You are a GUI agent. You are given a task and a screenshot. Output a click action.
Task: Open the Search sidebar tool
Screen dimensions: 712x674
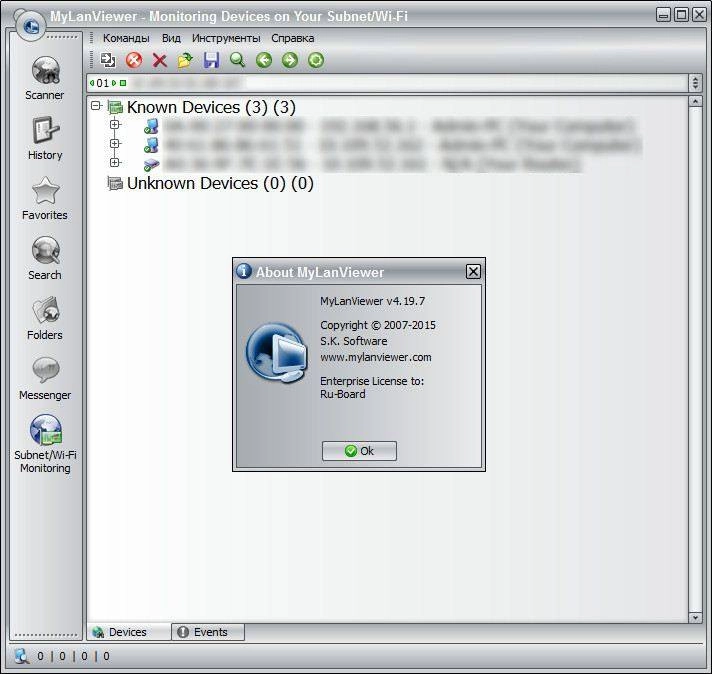pyautogui.click(x=45, y=258)
